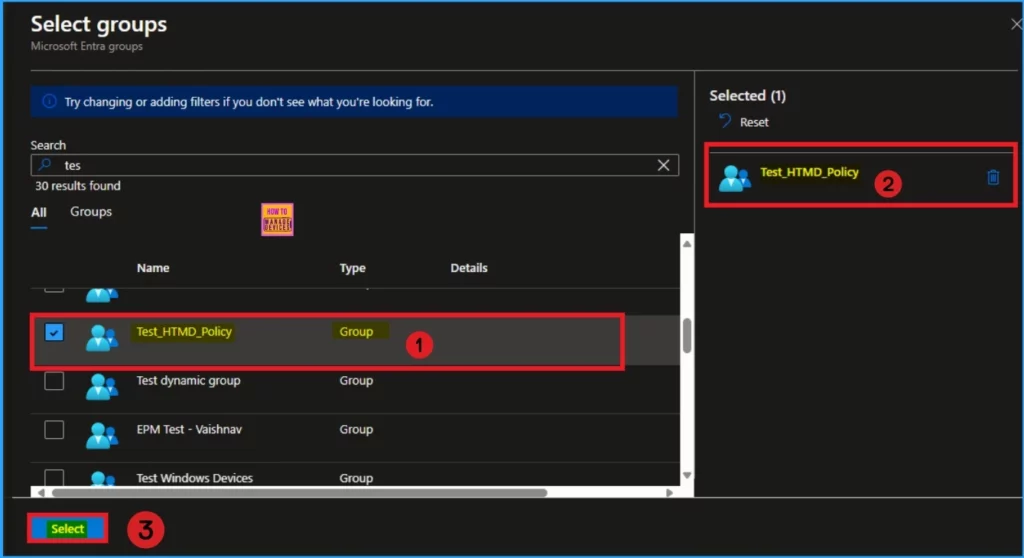Click the Details column header

pyautogui.click(x=469, y=268)
